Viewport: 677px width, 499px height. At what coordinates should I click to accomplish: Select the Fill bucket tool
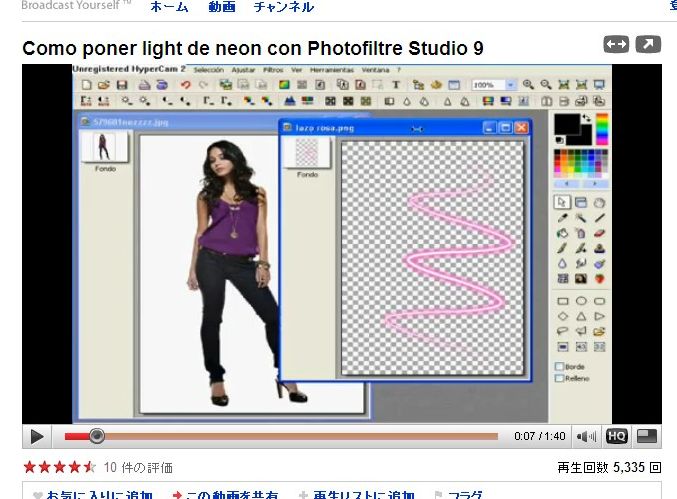[x=562, y=233]
